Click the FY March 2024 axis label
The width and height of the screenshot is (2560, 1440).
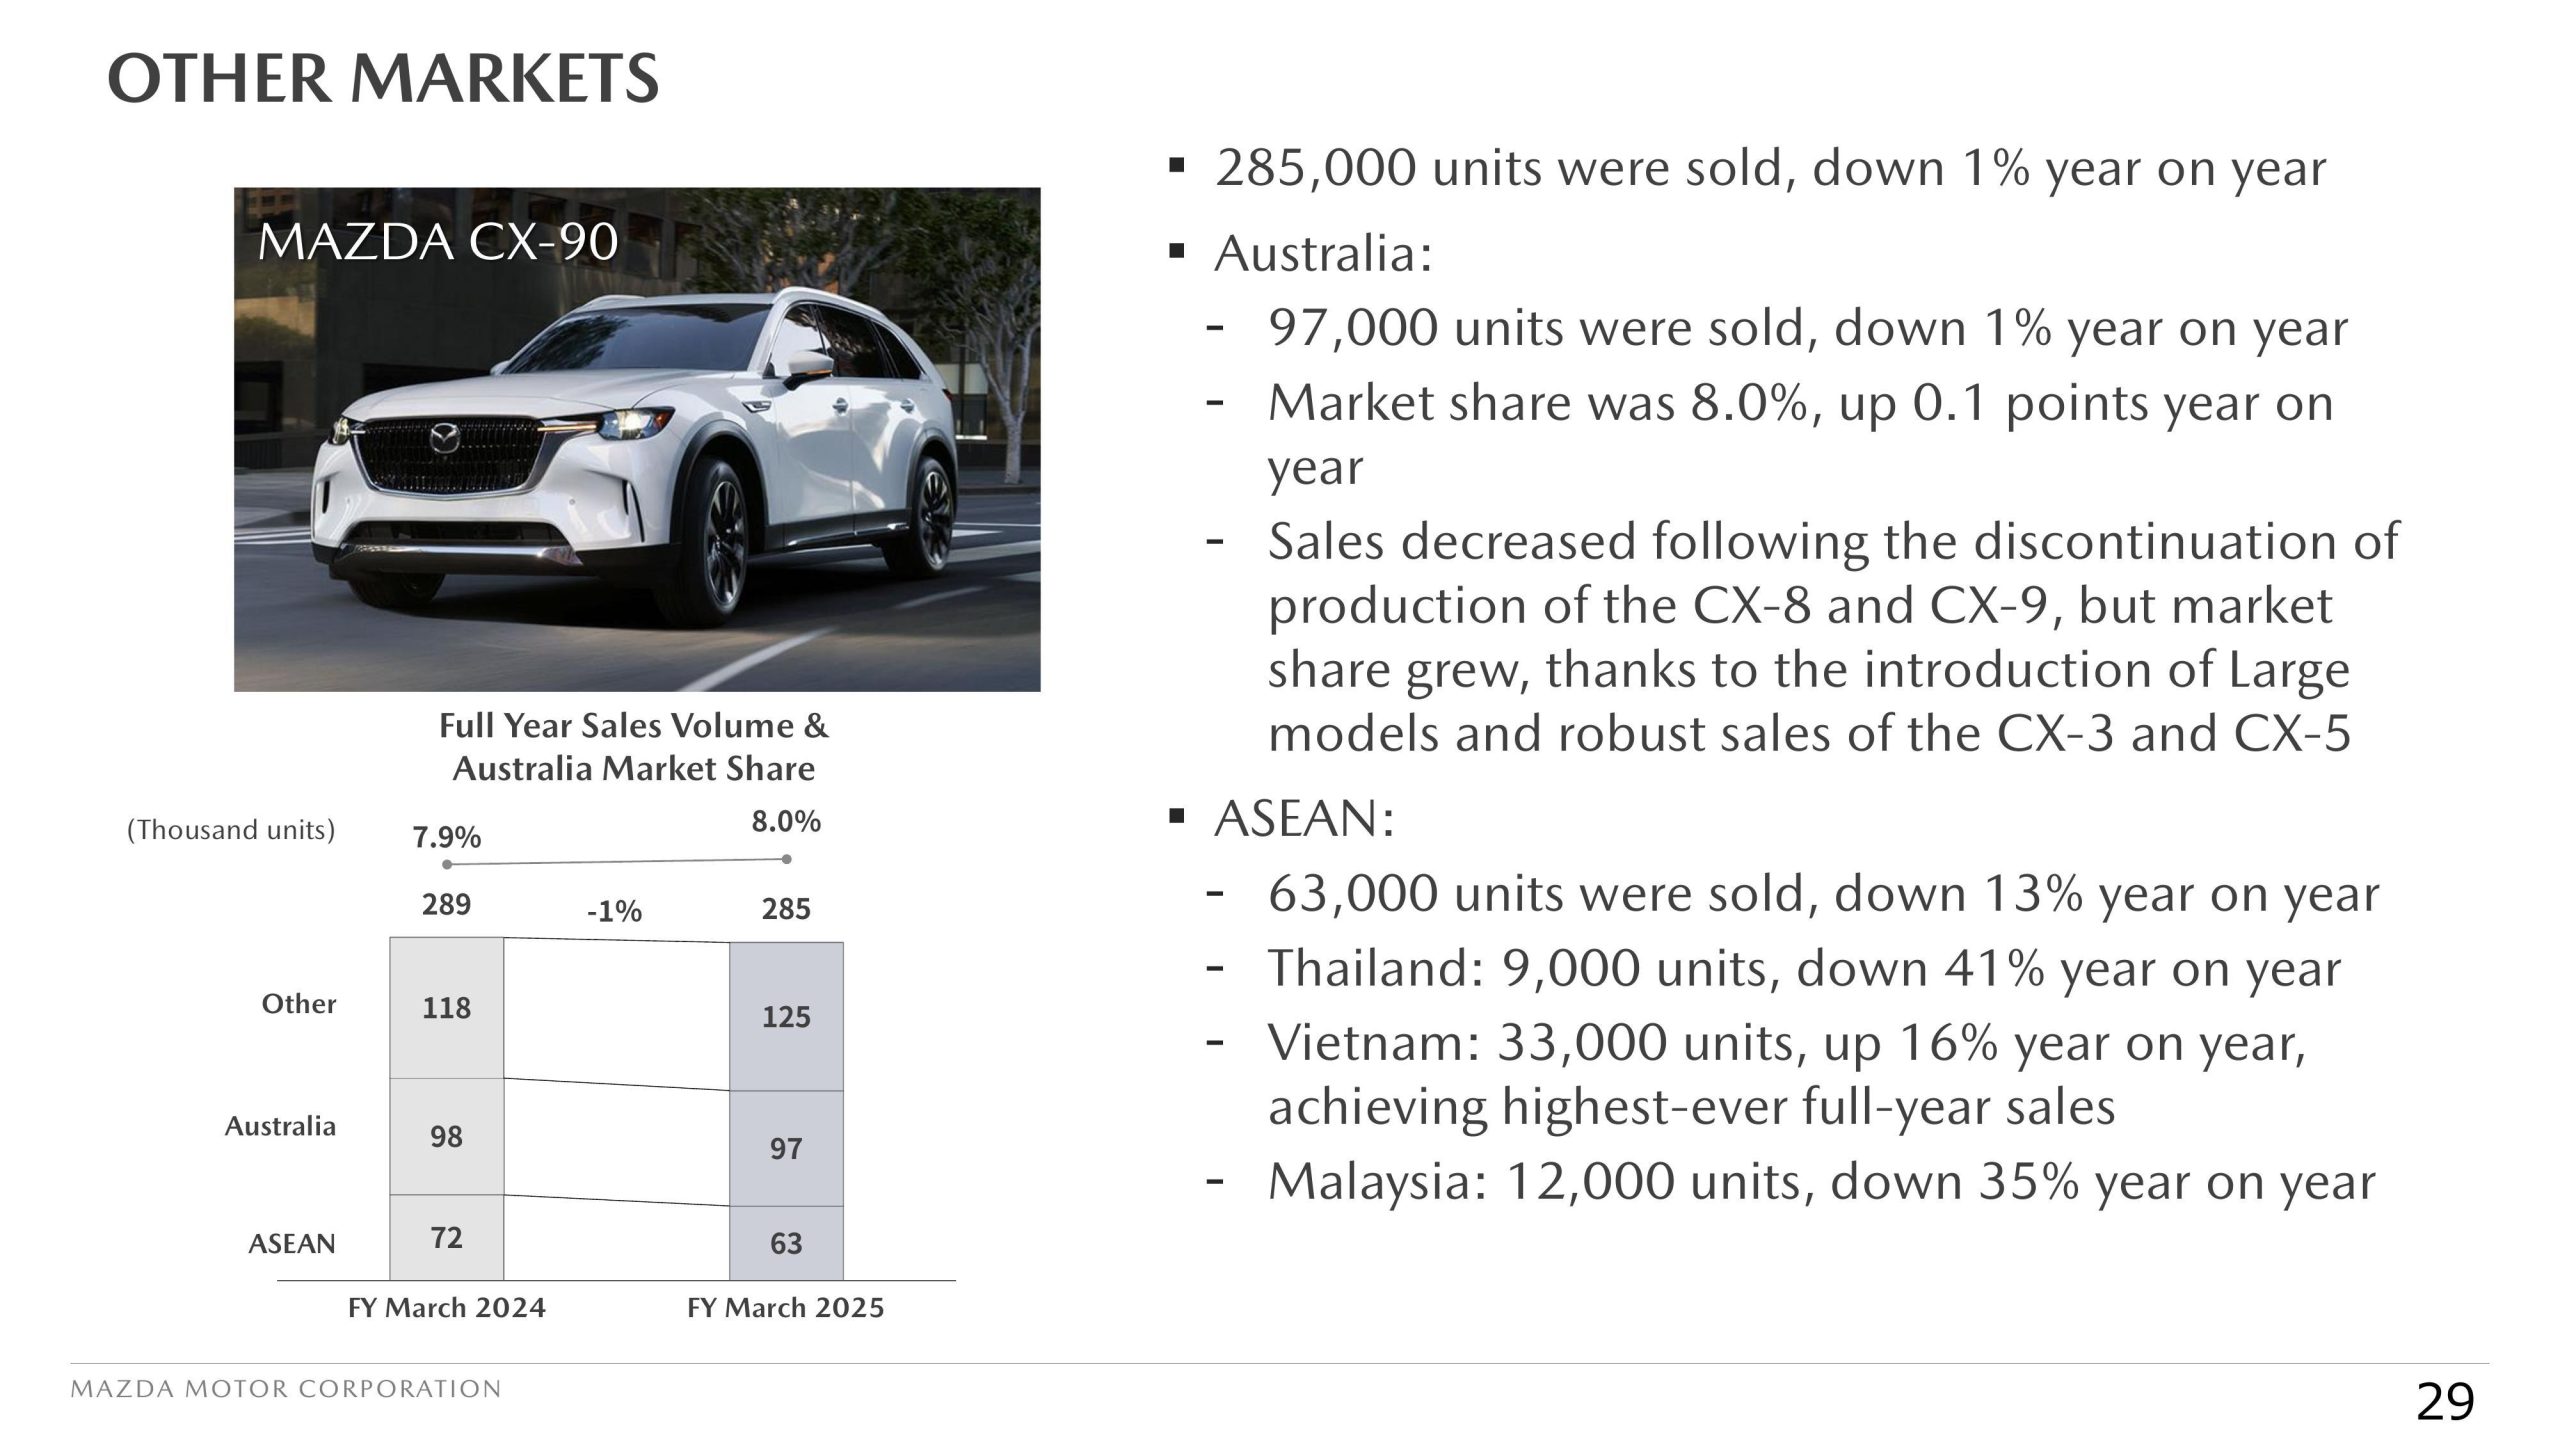[447, 1308]
